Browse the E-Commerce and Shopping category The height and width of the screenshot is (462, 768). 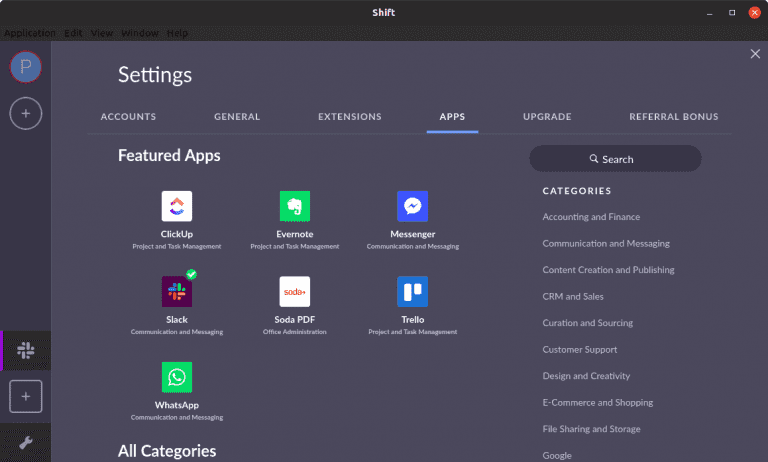click(x=598, y=402)
